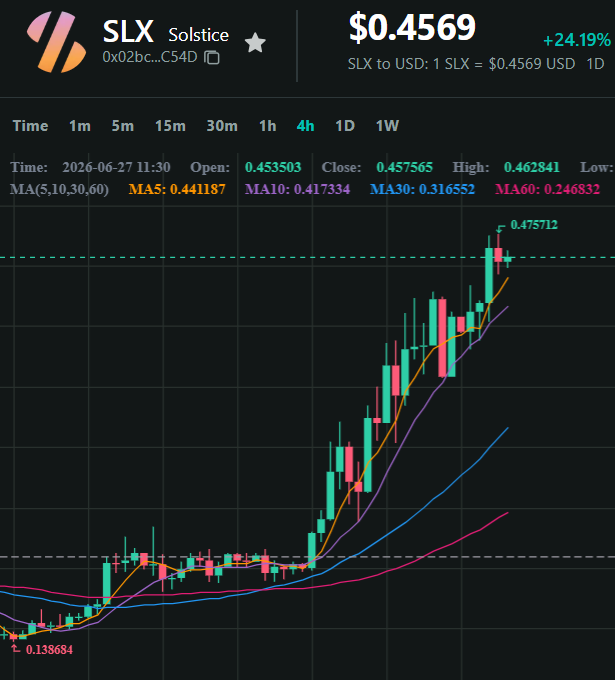The width and height of the screenshot is (615, 680).
Task: Click the Close value 0.457565
Action: (404, 167)
